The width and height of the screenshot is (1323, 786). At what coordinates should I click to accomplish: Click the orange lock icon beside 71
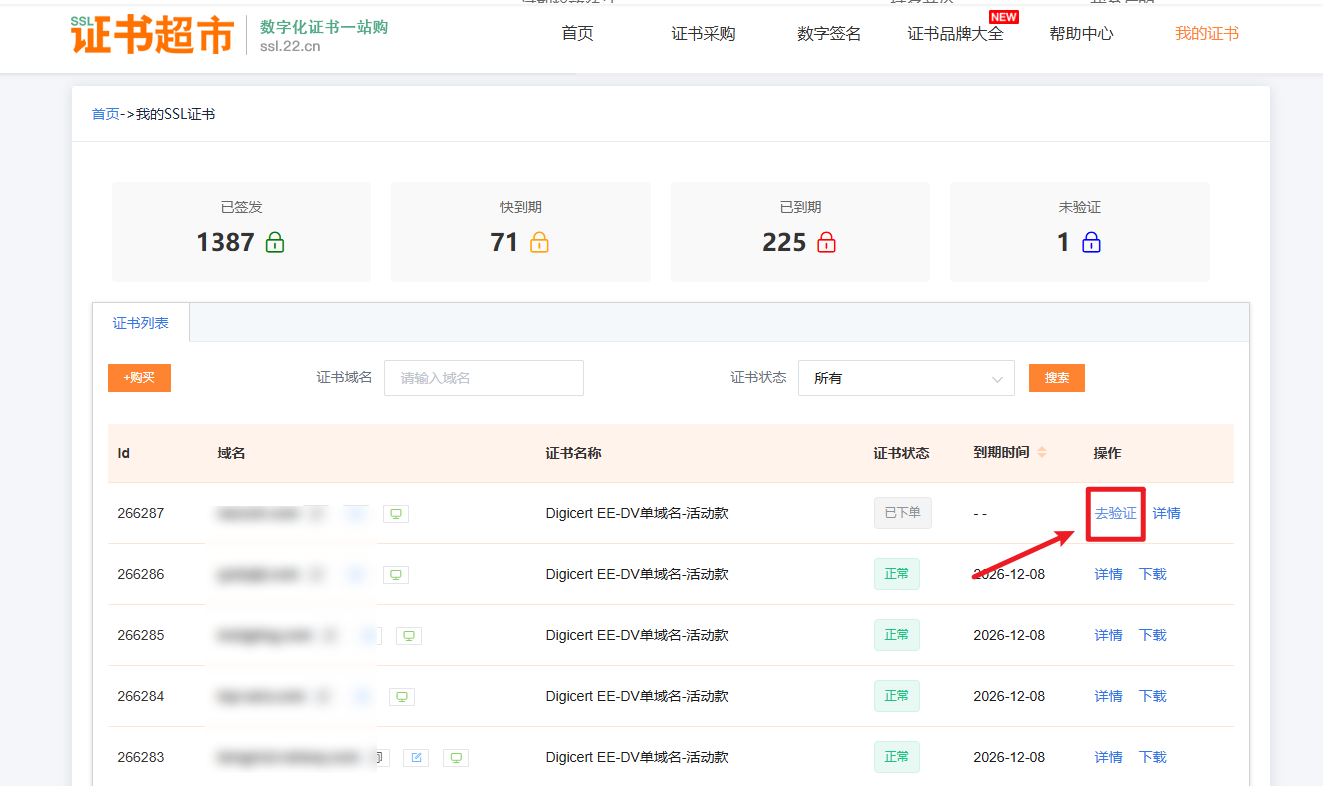[x=539, y=242]
